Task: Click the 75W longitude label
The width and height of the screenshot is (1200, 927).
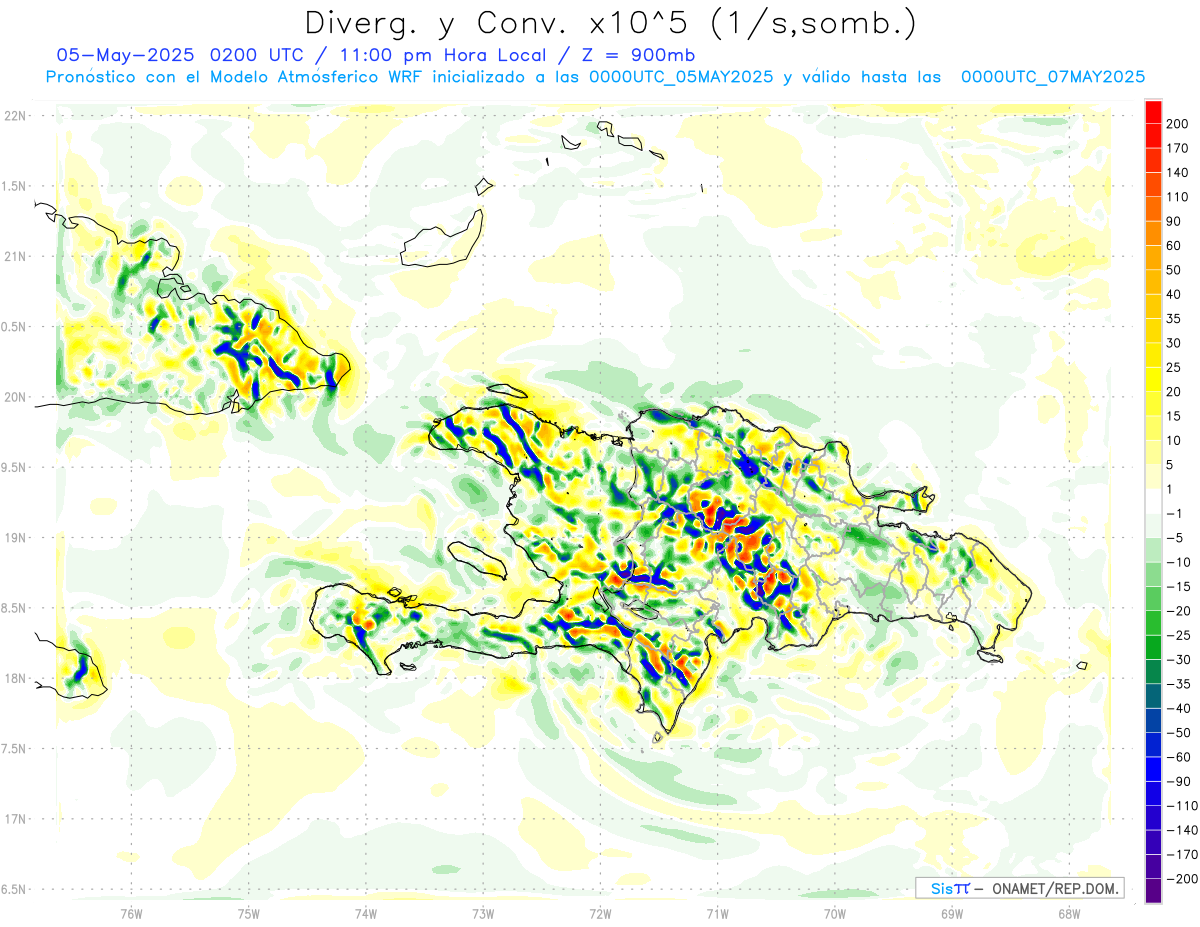Action: [x=249, y=914]
